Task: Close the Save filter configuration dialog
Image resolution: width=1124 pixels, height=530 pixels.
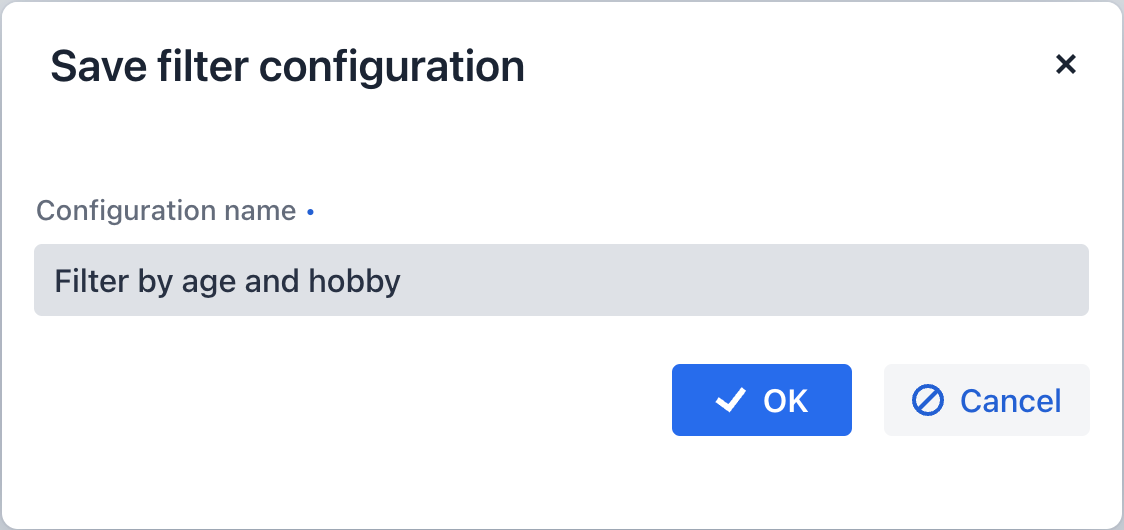Action: point(1066,65)
